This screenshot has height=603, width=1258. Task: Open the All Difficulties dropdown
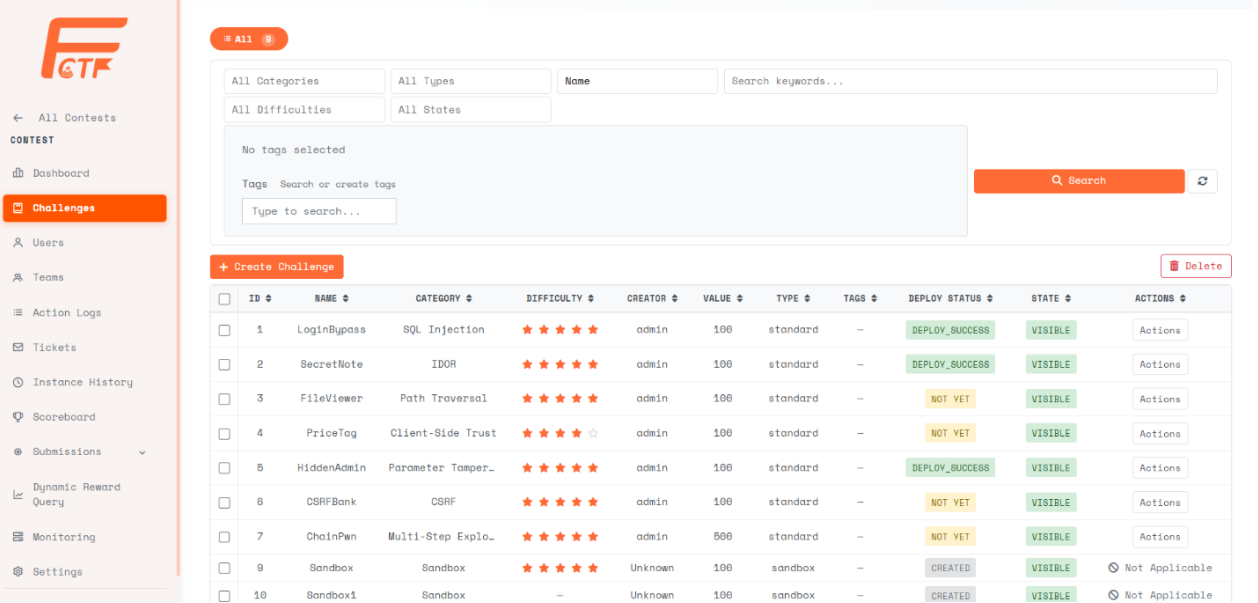[x=304, y=110]
